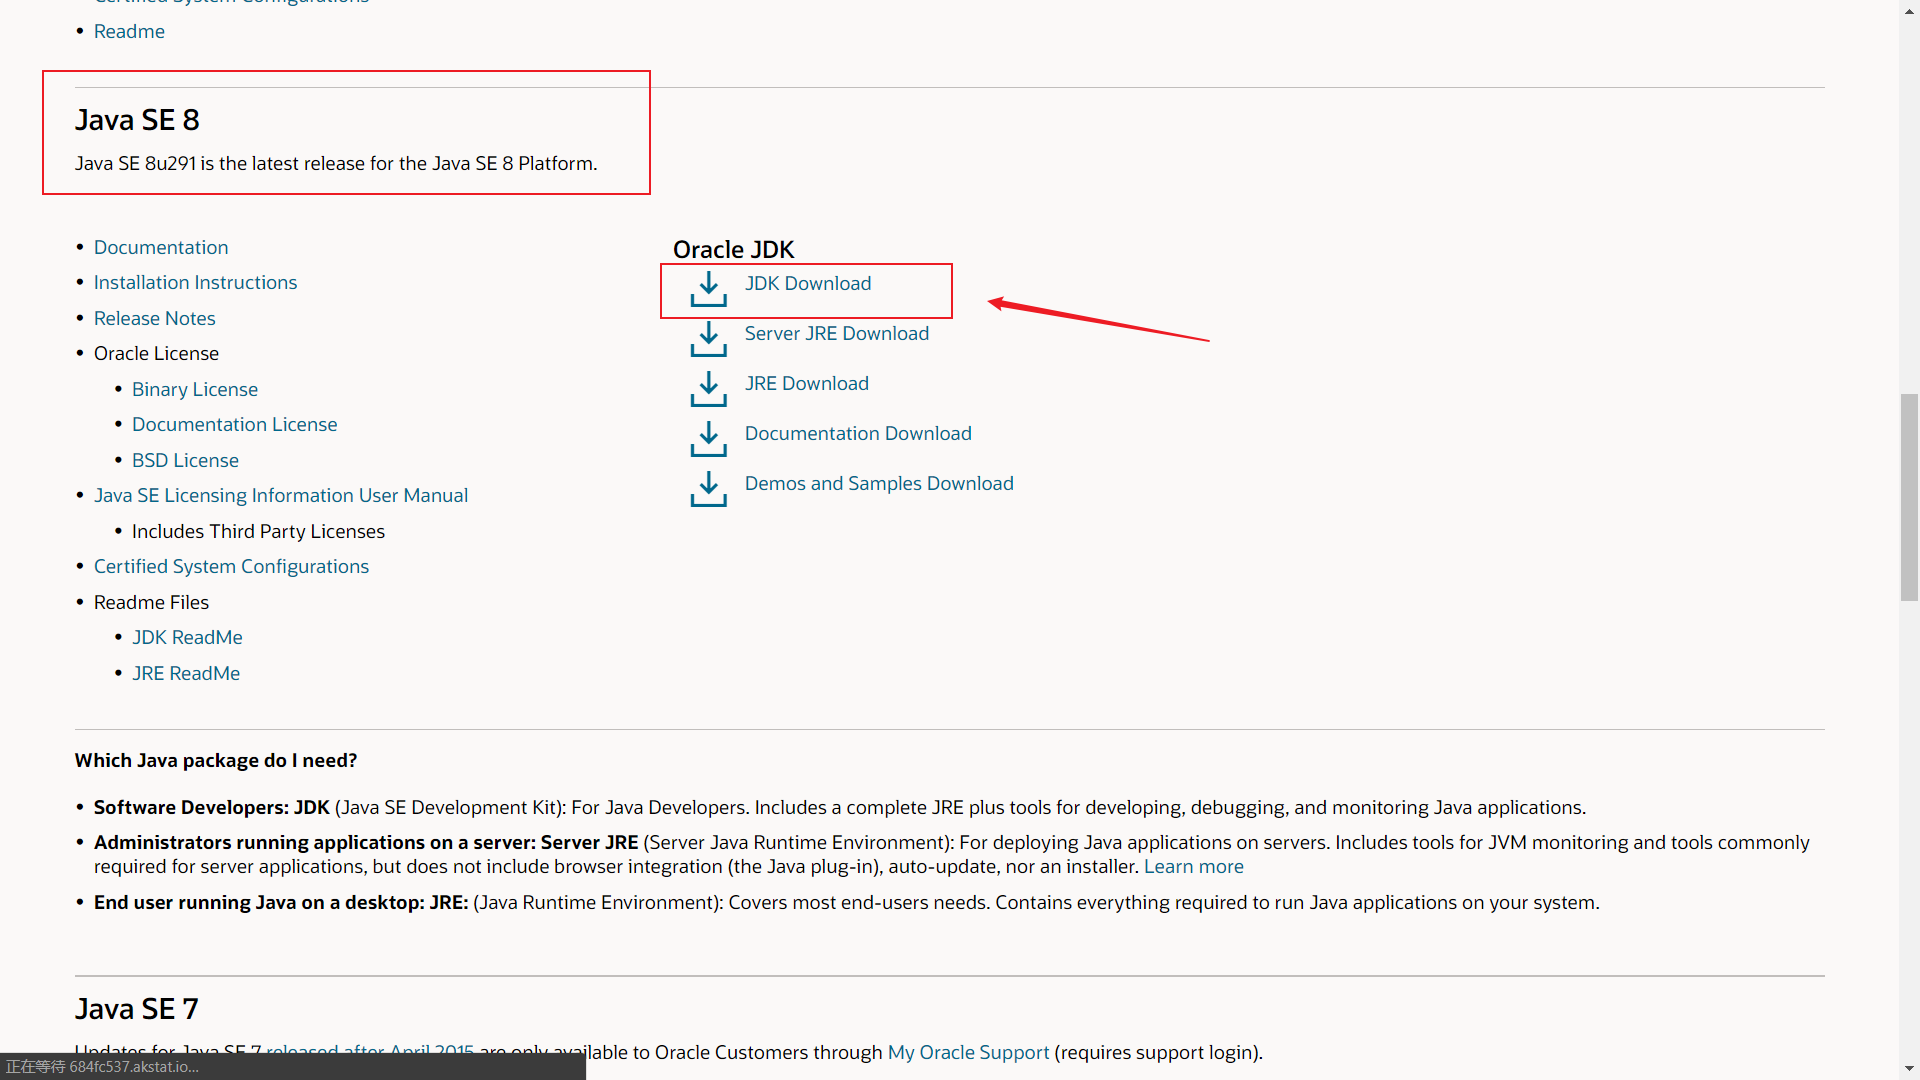This screenshot has width=1920, height=1080.
Task: Open the JDK ReadMe link
Action: point(187,638)
